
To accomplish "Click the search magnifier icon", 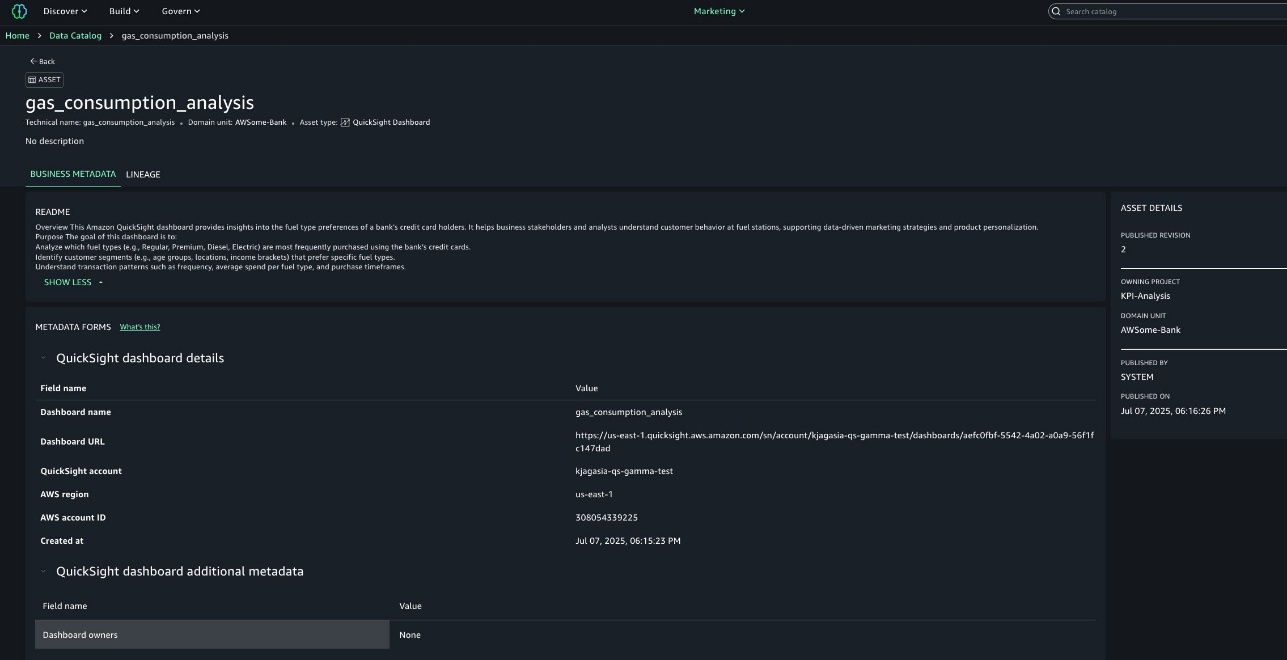I will coord(1056,11).
